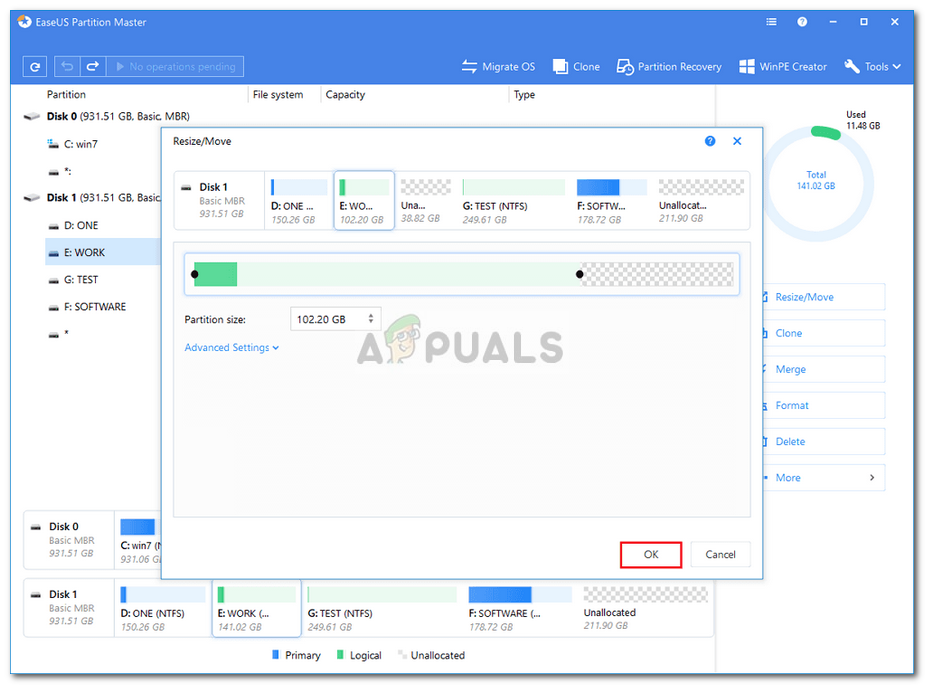The height and width of the screenshot is (685, 925).
Task: Open the Clone tool in top toolbar
Action: 576,67
